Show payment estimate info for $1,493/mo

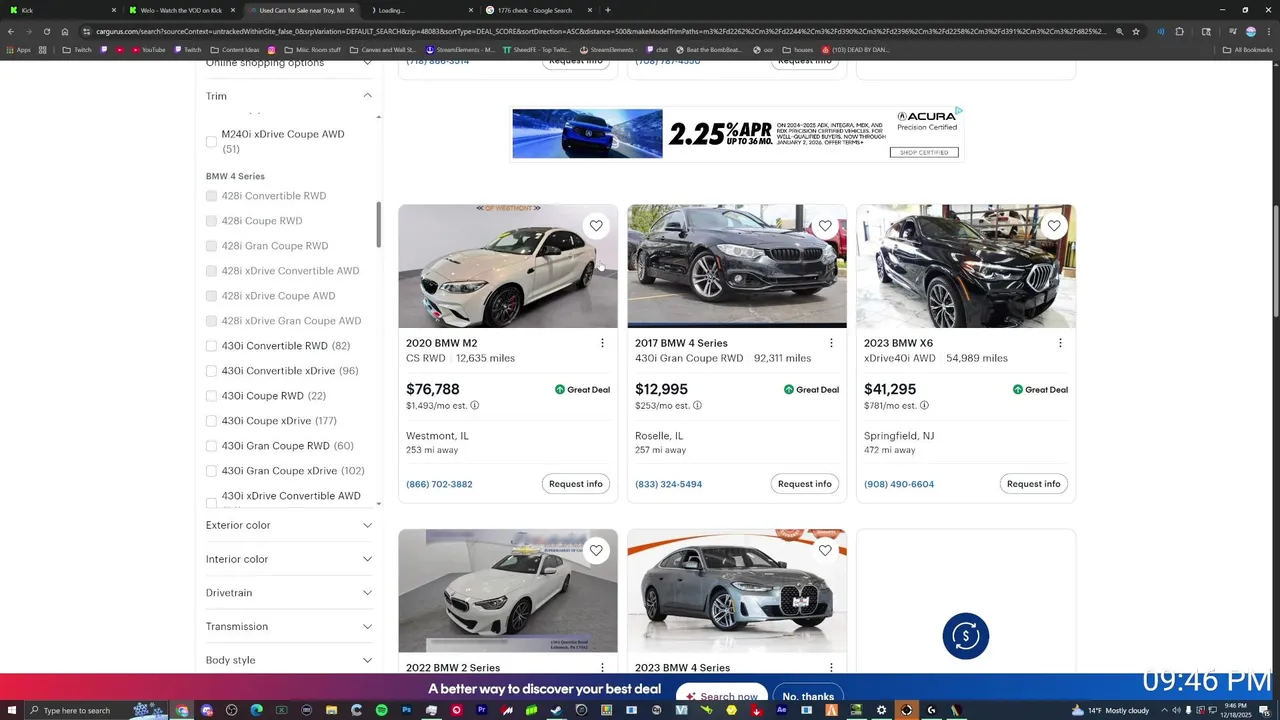(474, 406)
